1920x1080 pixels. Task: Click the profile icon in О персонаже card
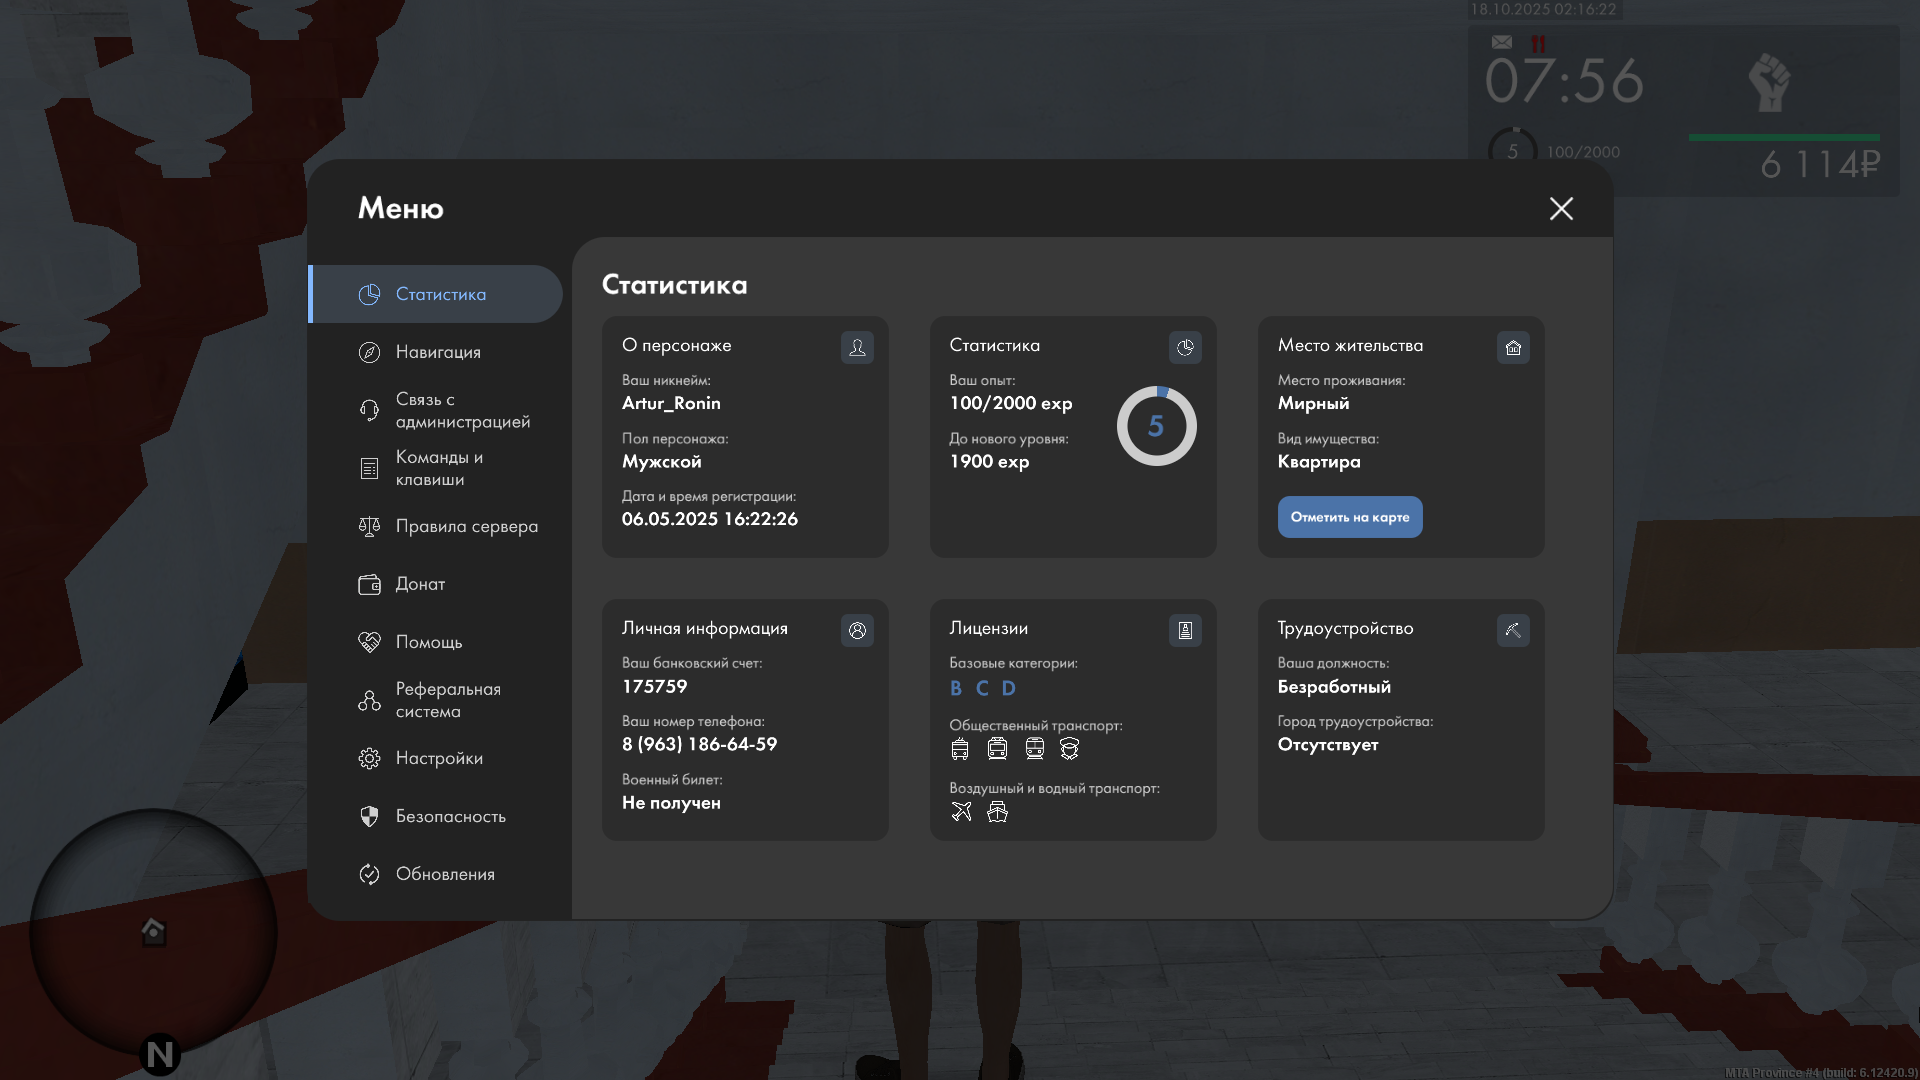(x=857, y=347)
